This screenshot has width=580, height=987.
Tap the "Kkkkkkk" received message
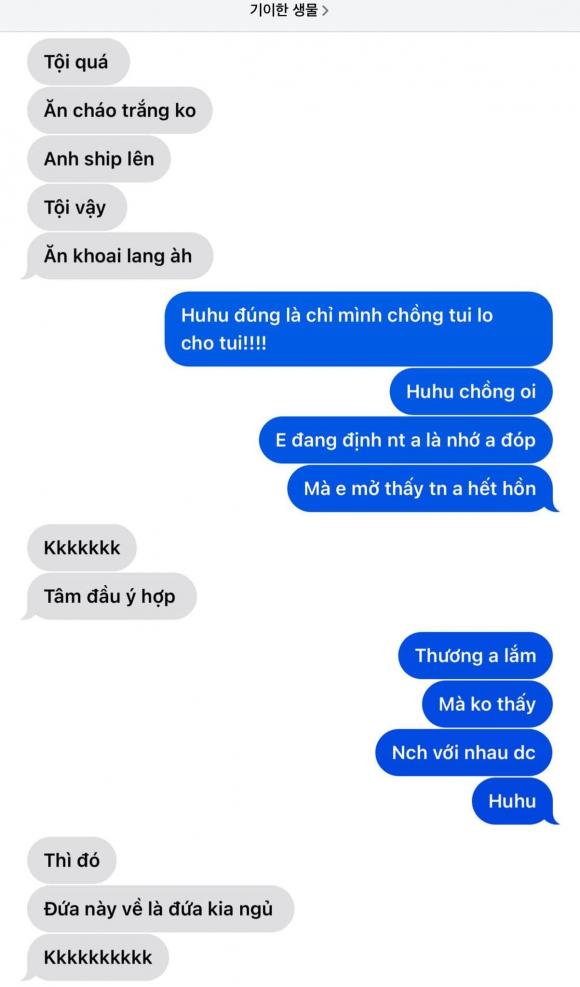(82, 548)
